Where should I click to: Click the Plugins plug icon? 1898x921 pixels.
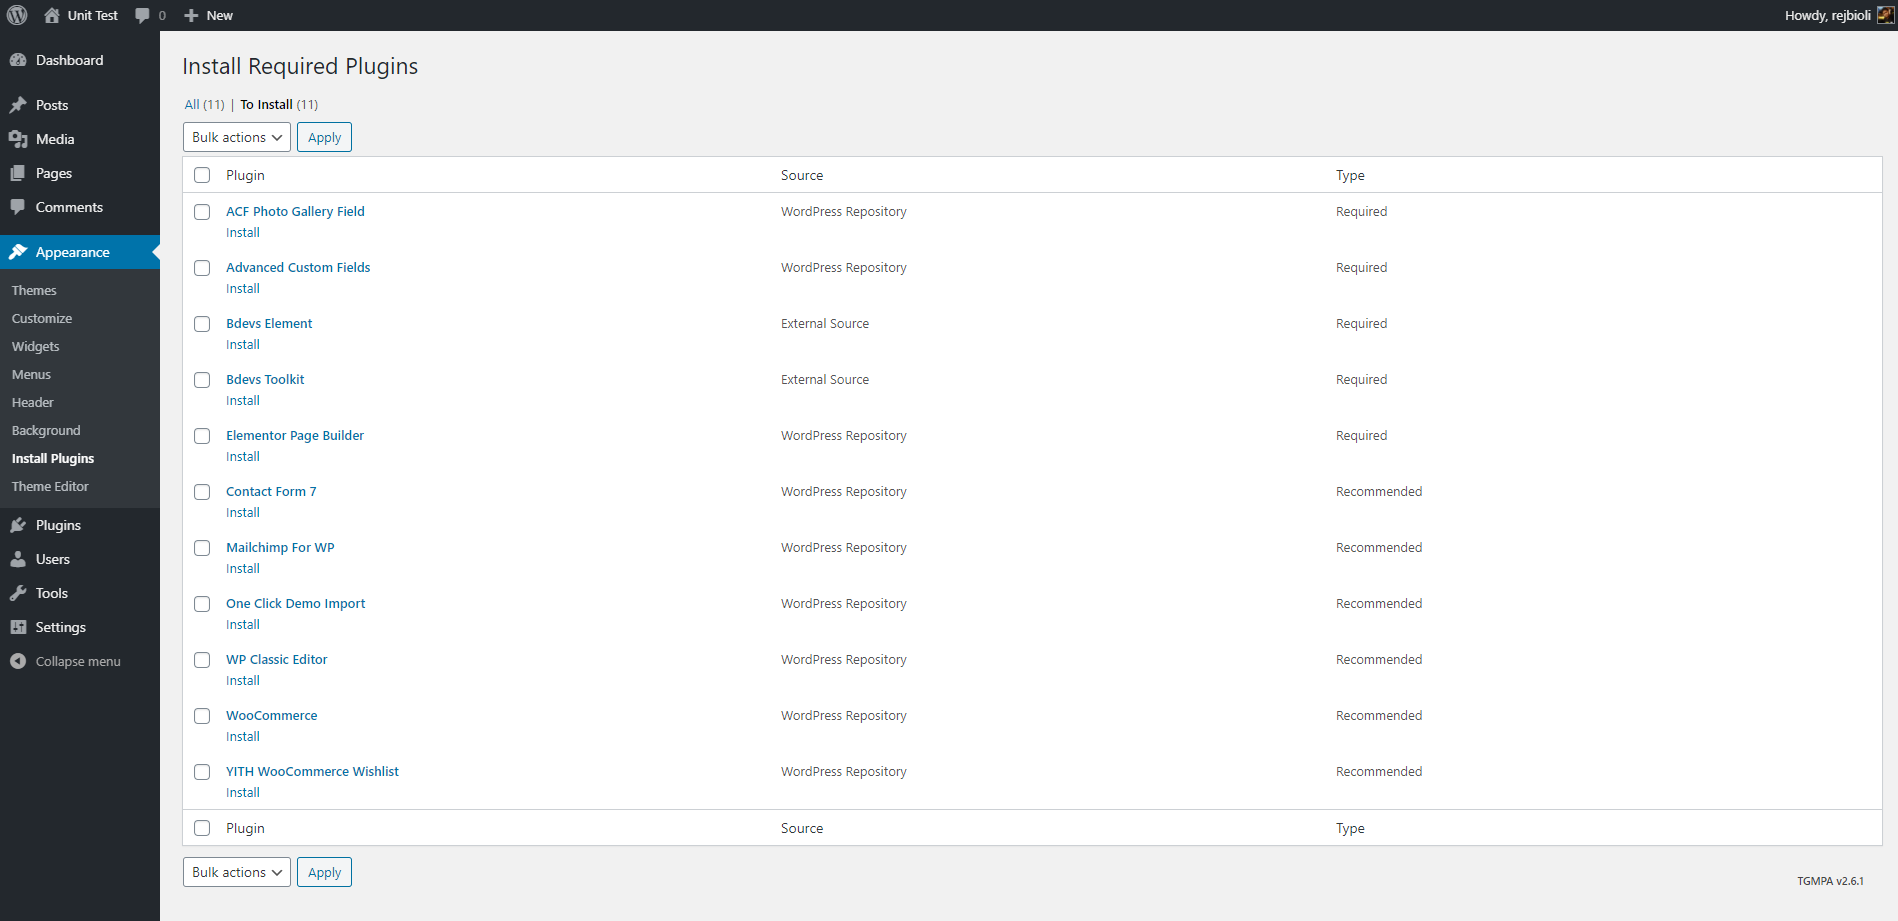point(18,525)
